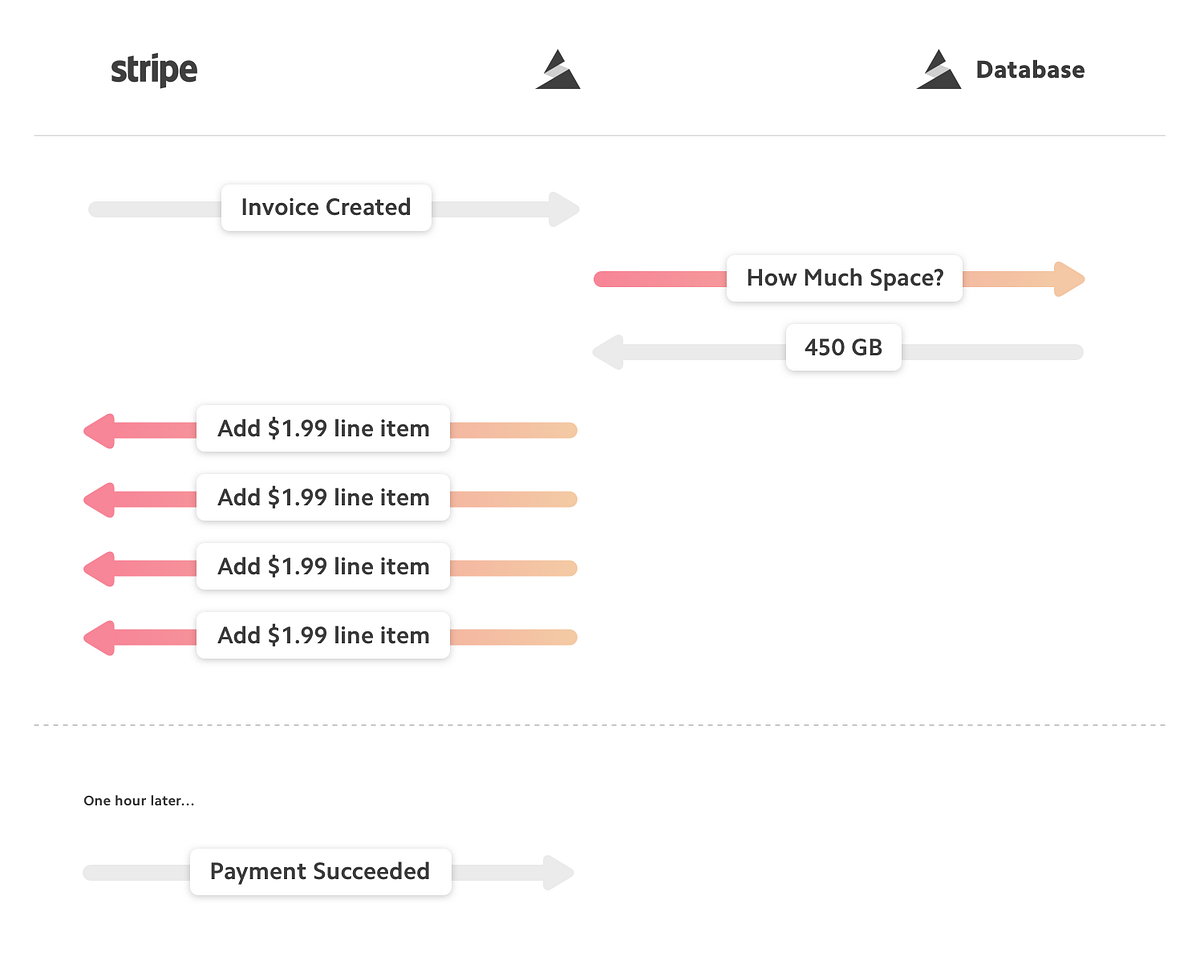Viewport: 1200px width, 965px height.
Task: Expand the second Add $1.99 line item box
Action: (322, 497)
